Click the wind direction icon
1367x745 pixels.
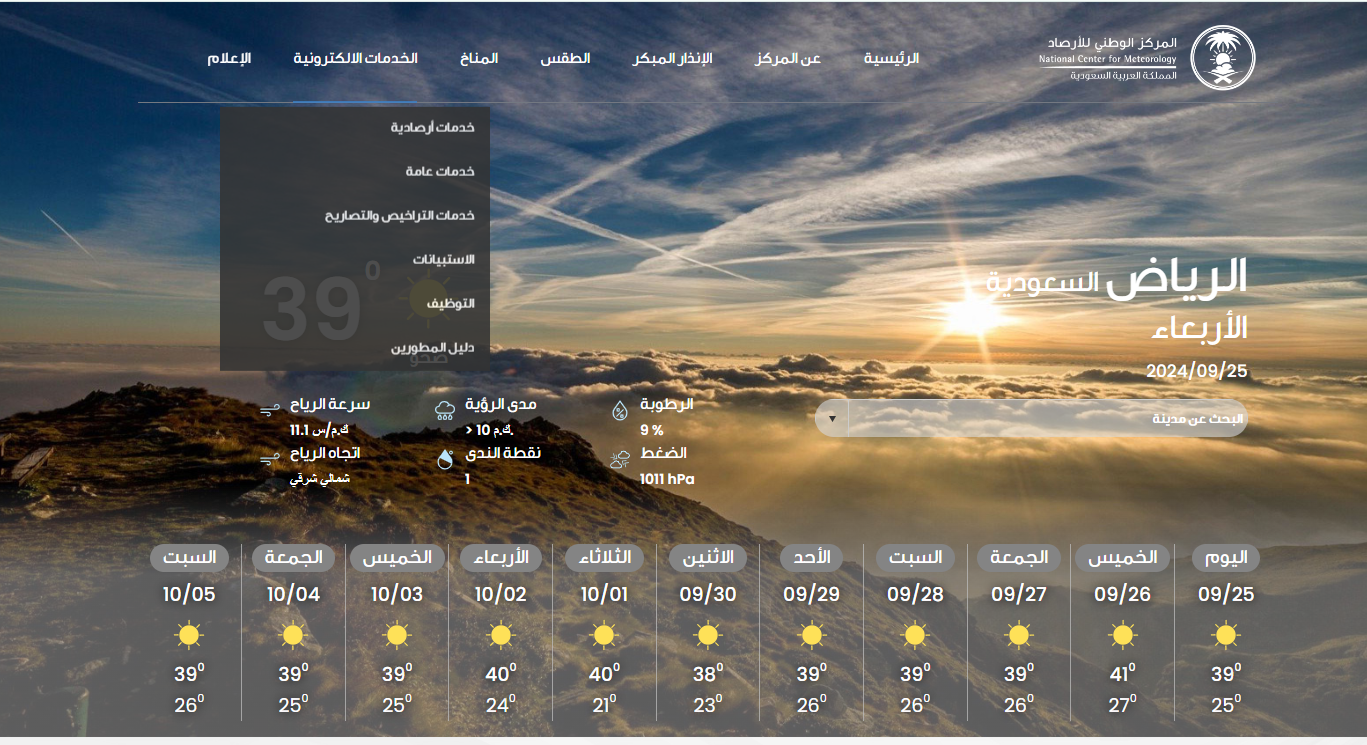pyautogui.click(x=269, y=459)
